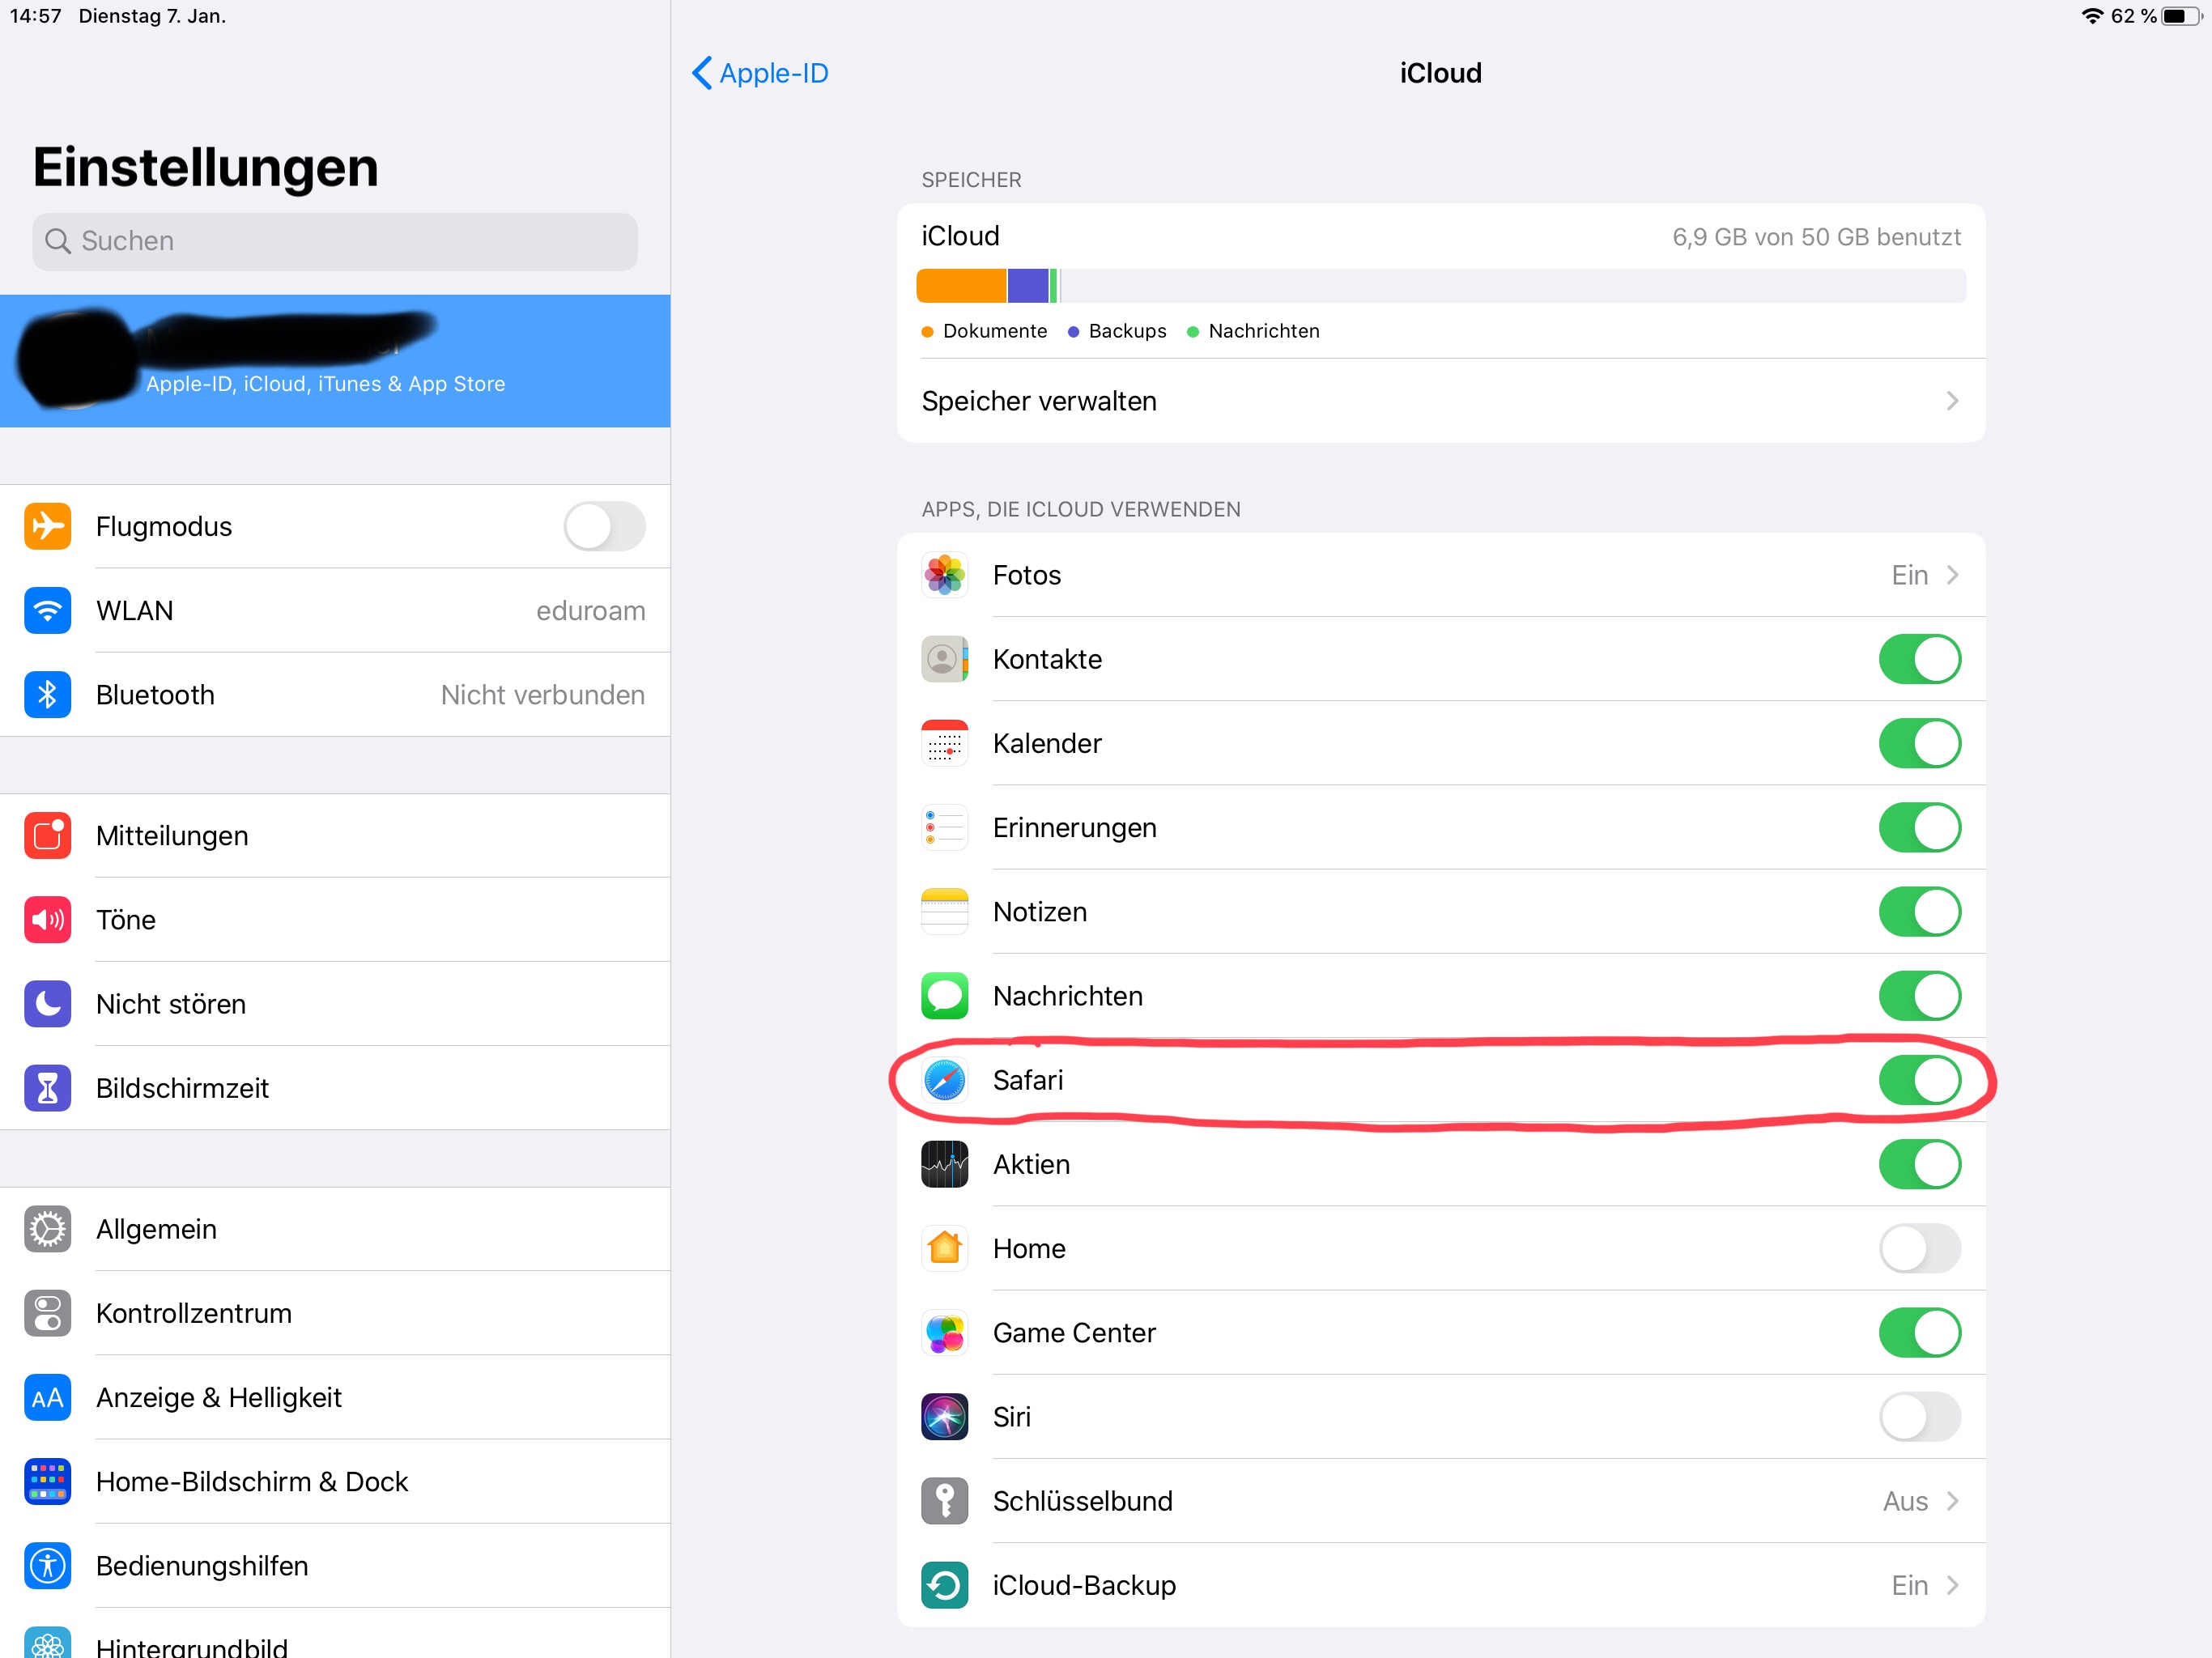
Task: Tap the Safari compass icon
Action: (x=944, y=1080)
